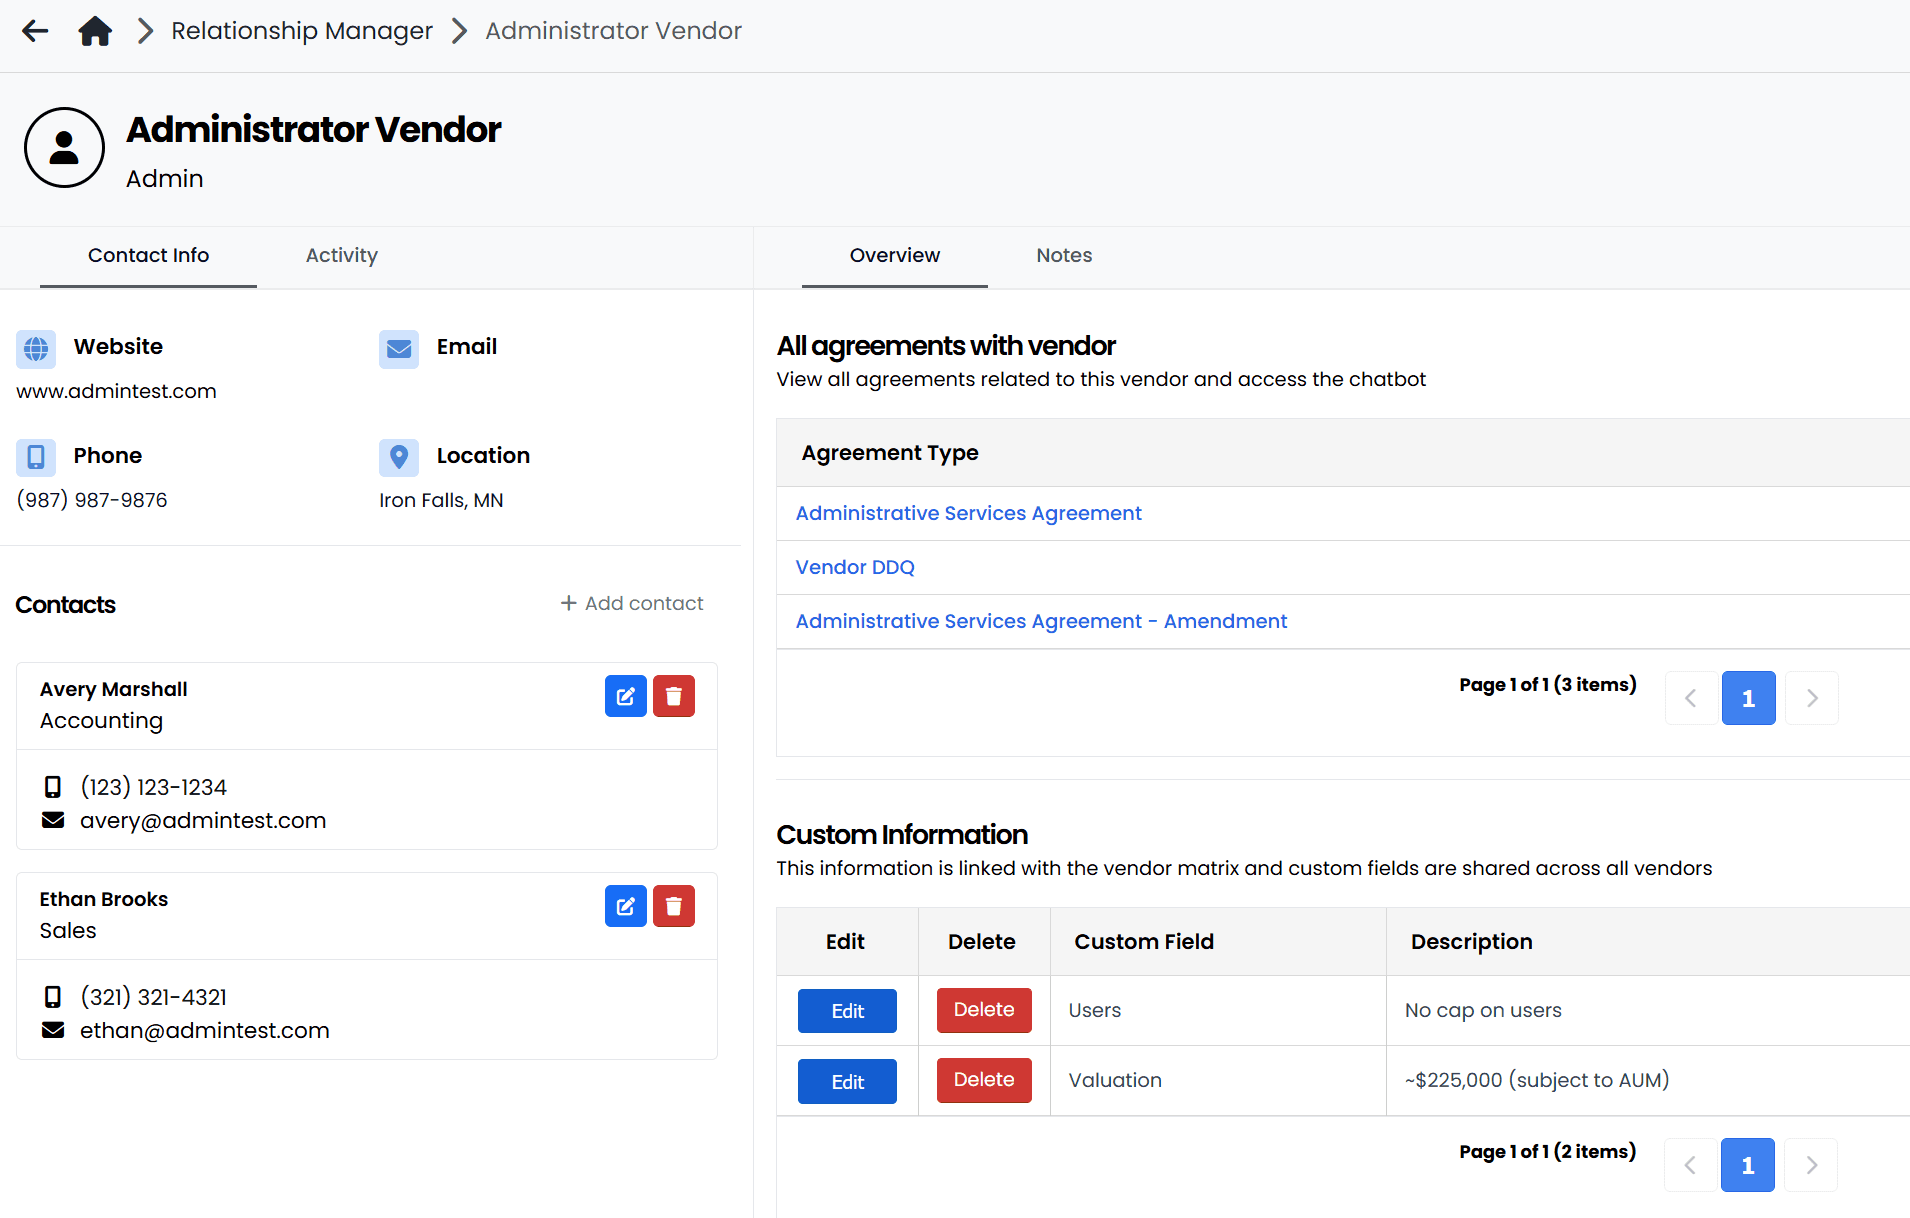Open the Vendor DDQ agreement
The width and height of the screenshot is (1910, 1218).
coord(855,567)
